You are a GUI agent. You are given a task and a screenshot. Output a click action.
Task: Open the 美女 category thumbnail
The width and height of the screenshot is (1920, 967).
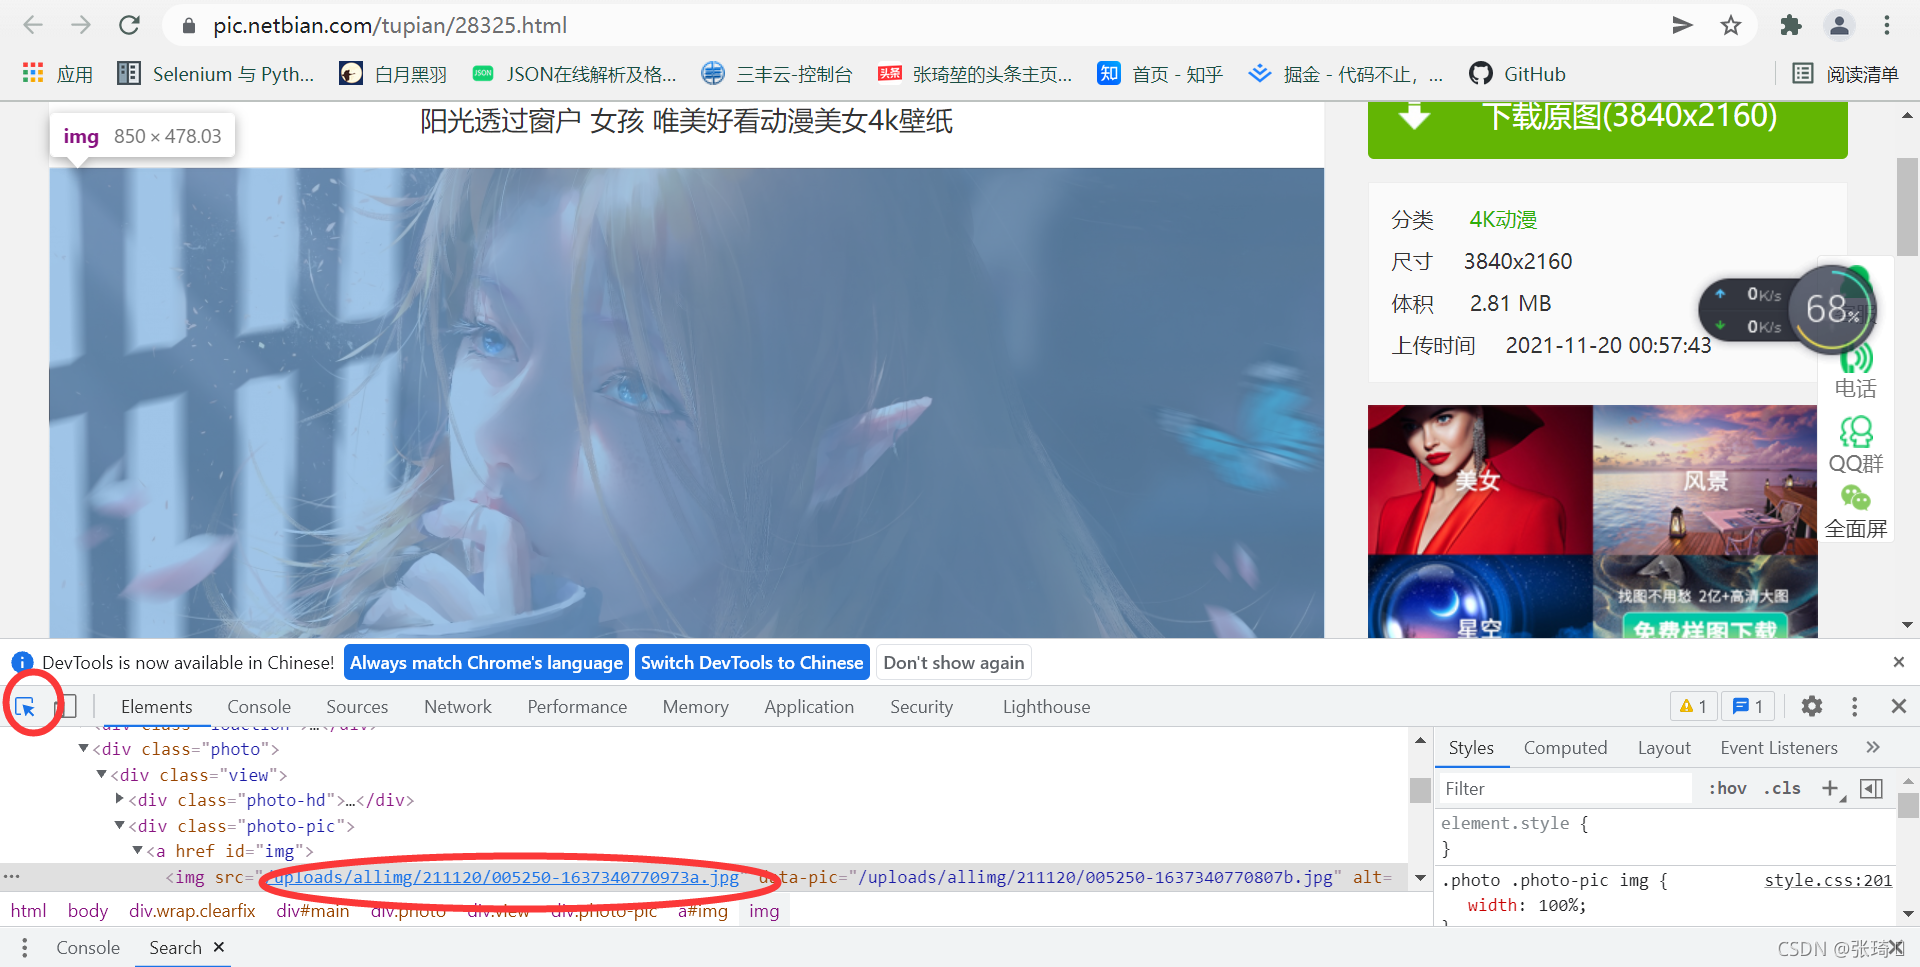coord(1480,479)
